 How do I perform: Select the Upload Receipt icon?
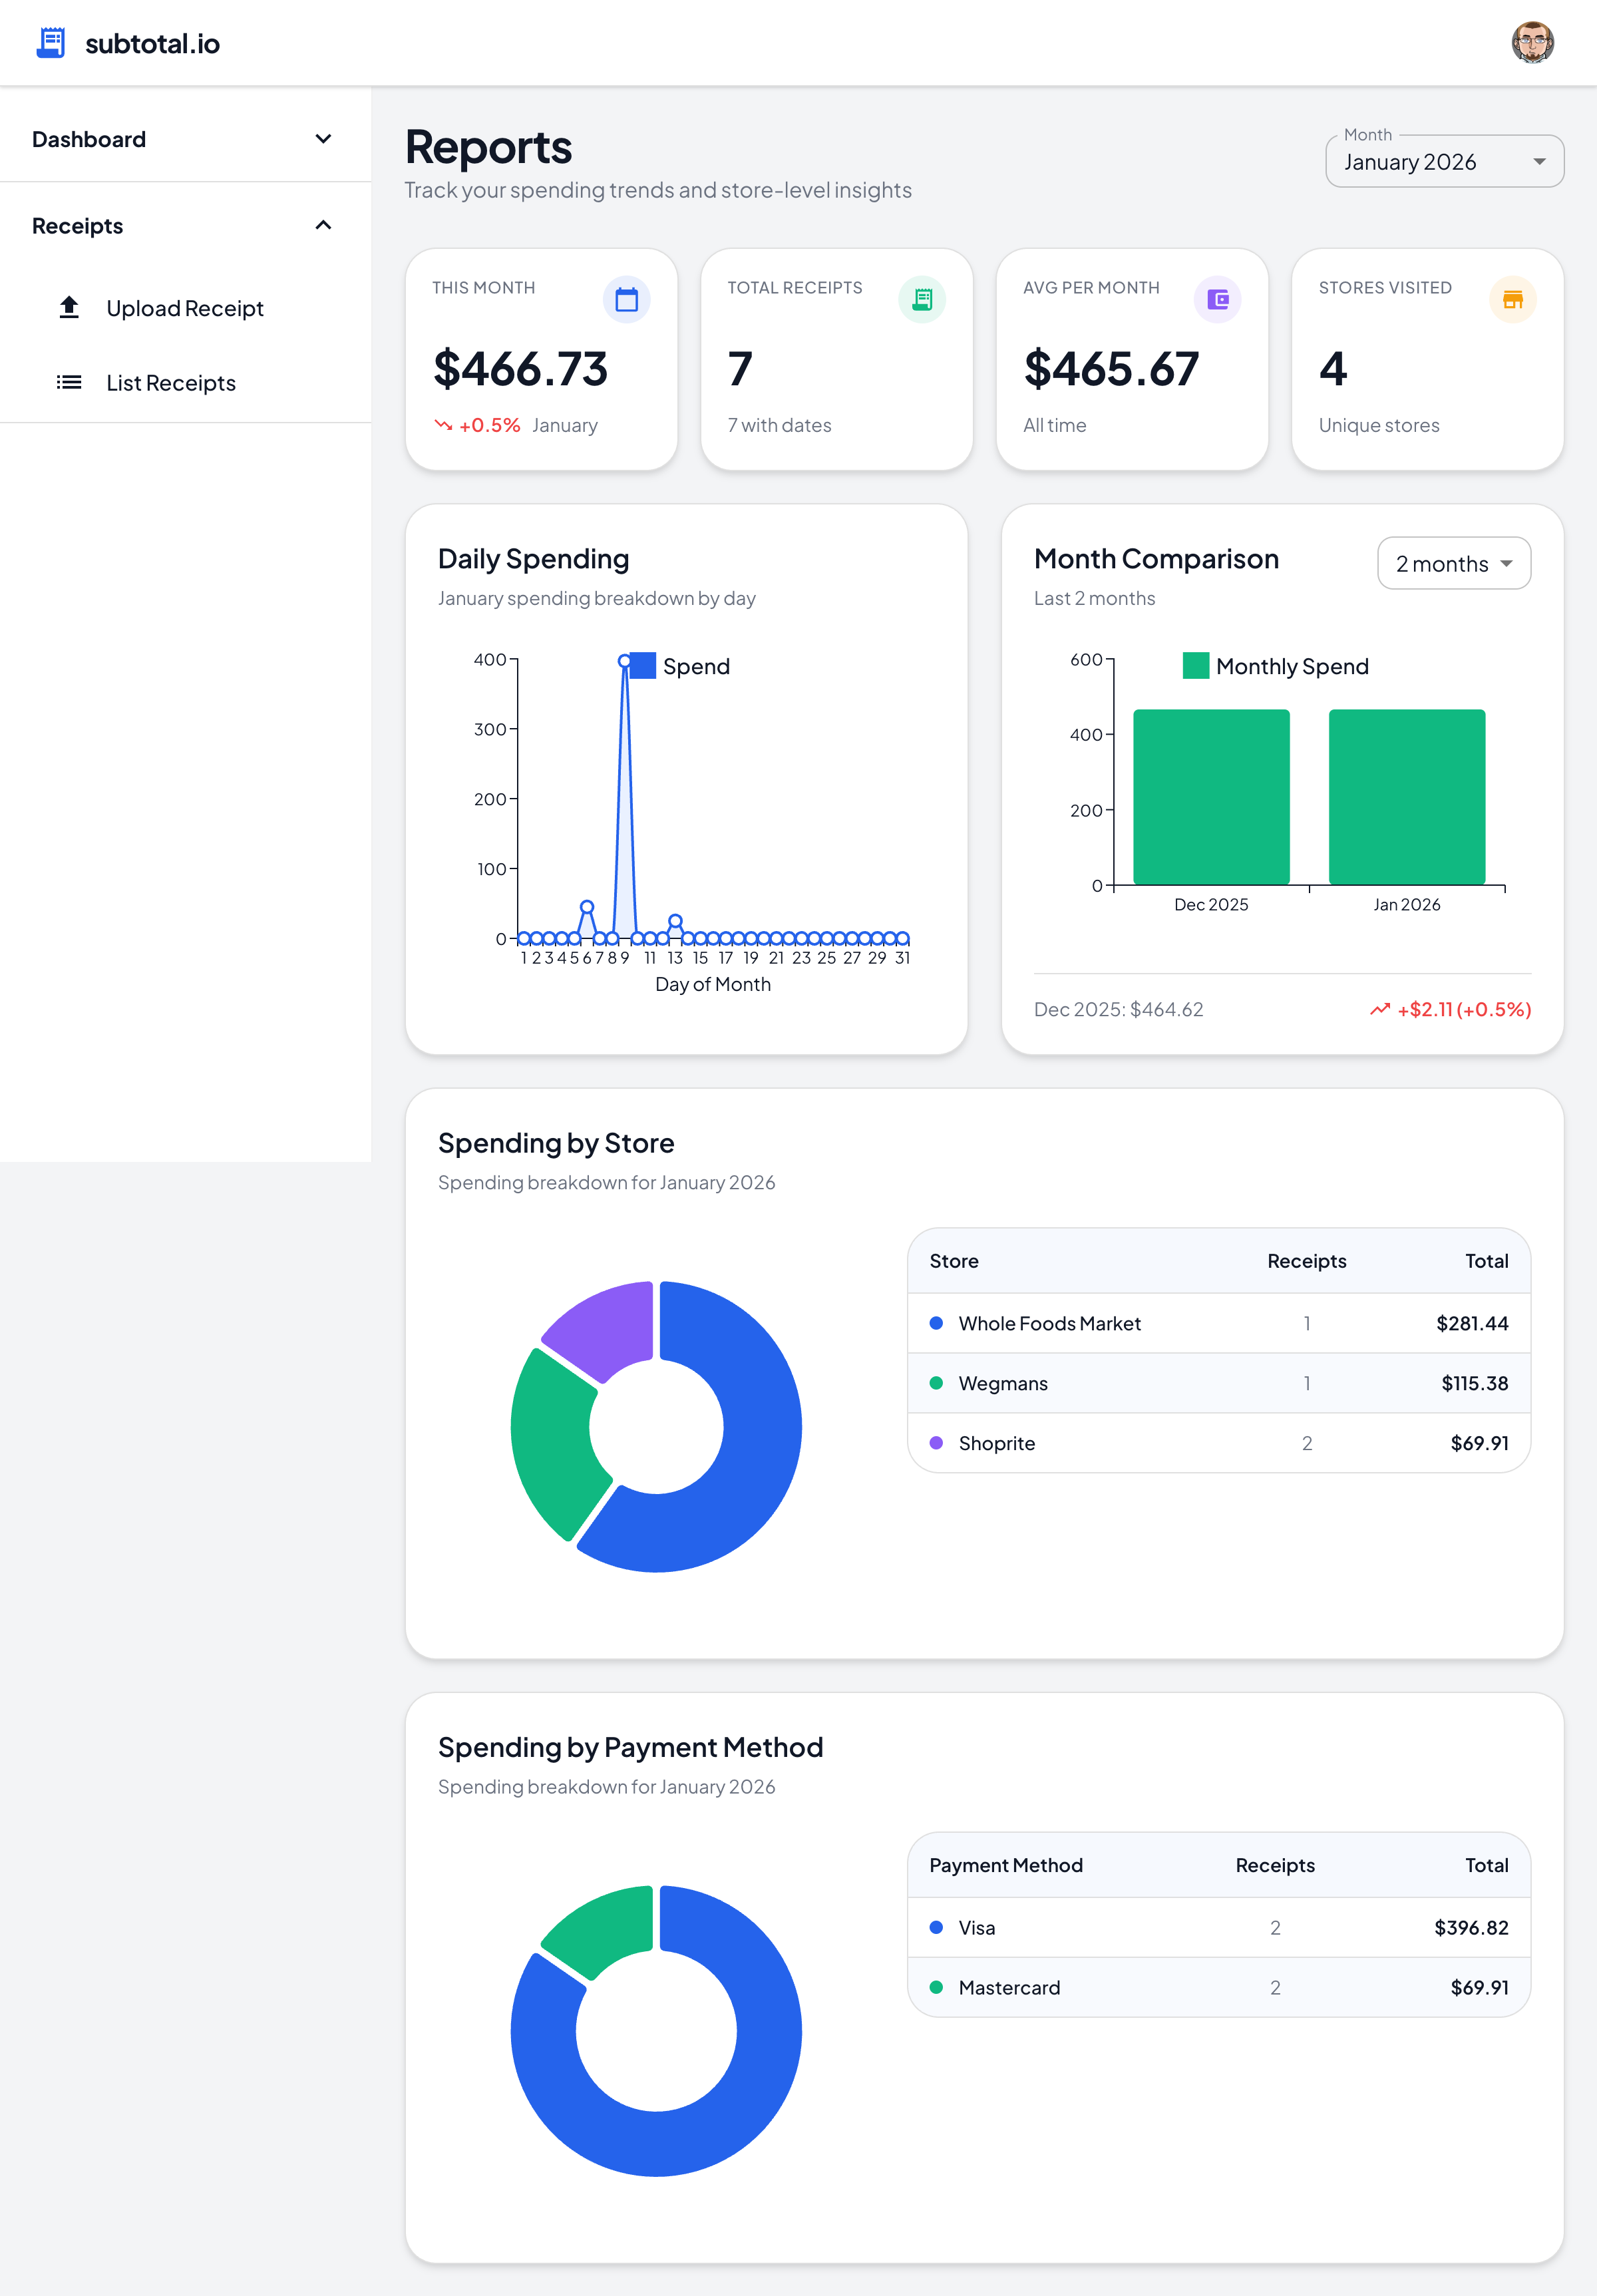(x=68, y=307)
